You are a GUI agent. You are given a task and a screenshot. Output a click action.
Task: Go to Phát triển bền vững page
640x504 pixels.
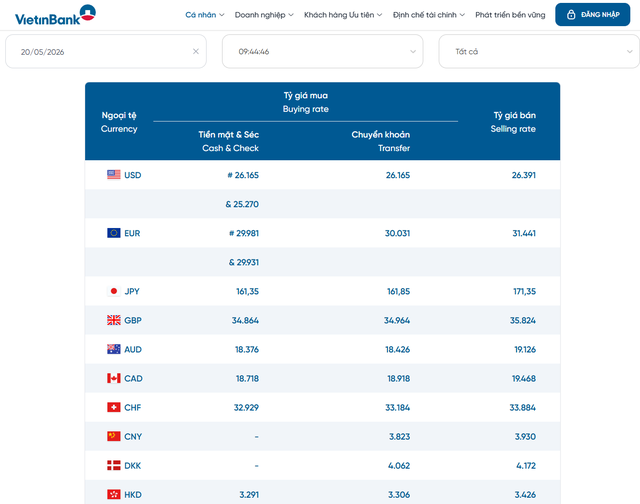point(510,15)
